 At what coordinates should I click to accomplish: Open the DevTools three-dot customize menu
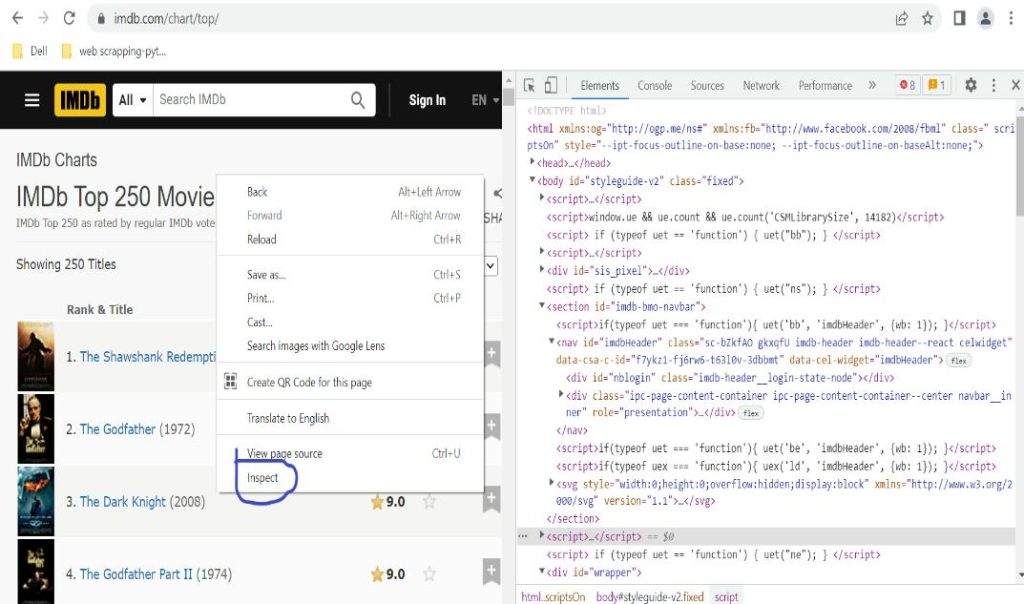tap(993, 85)
